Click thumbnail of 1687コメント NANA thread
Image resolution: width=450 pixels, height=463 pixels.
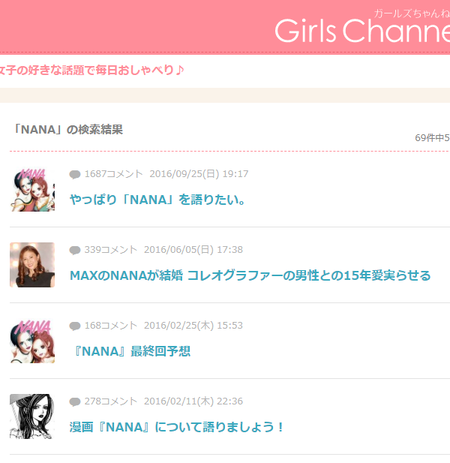32,189
